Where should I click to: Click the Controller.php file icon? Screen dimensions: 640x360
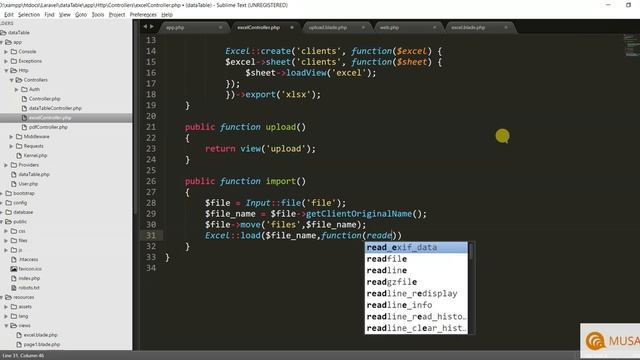24,99
